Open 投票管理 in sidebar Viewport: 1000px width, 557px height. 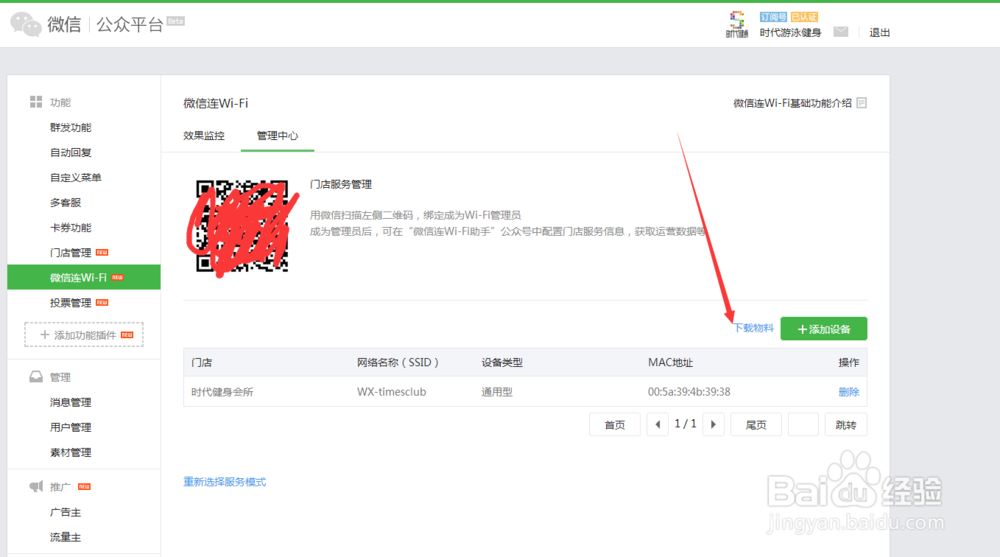point(70,302)
